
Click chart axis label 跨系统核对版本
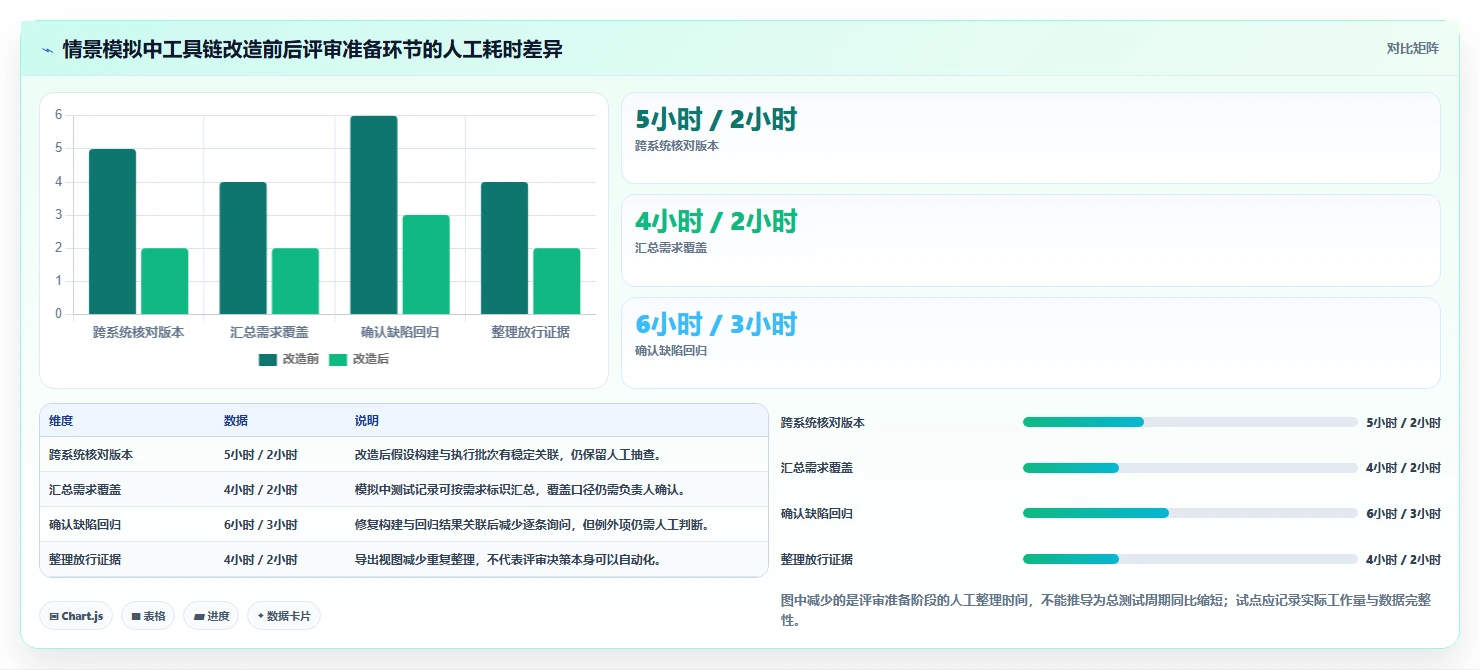138,332
